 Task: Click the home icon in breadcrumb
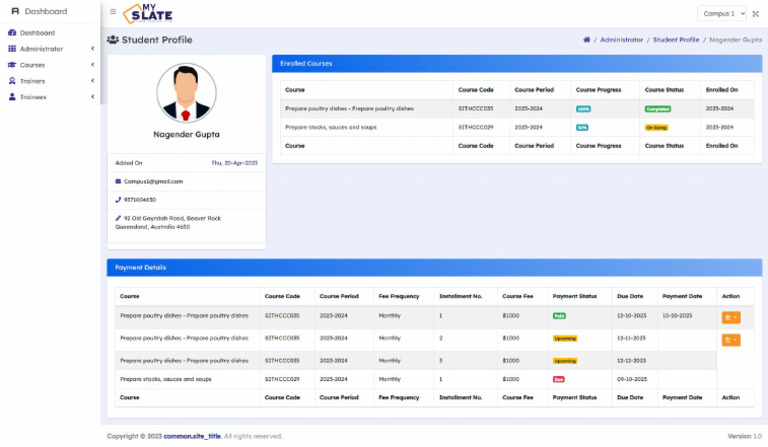coord(587,40)
